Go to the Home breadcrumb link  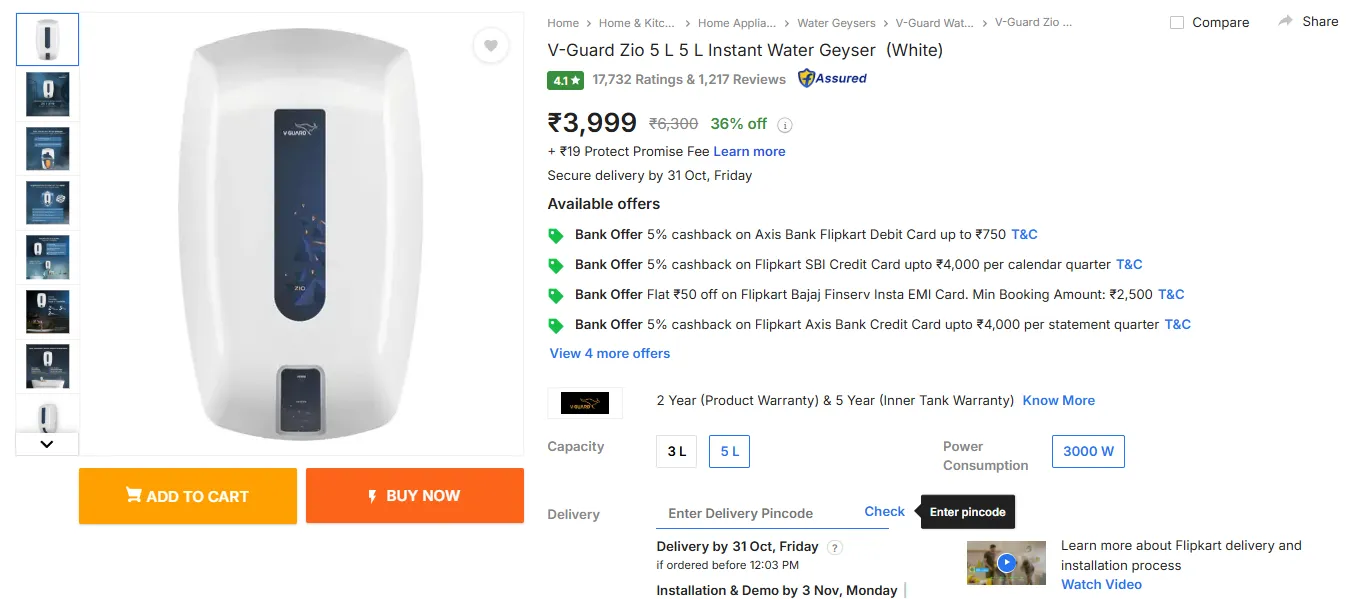tap(563, 23)
